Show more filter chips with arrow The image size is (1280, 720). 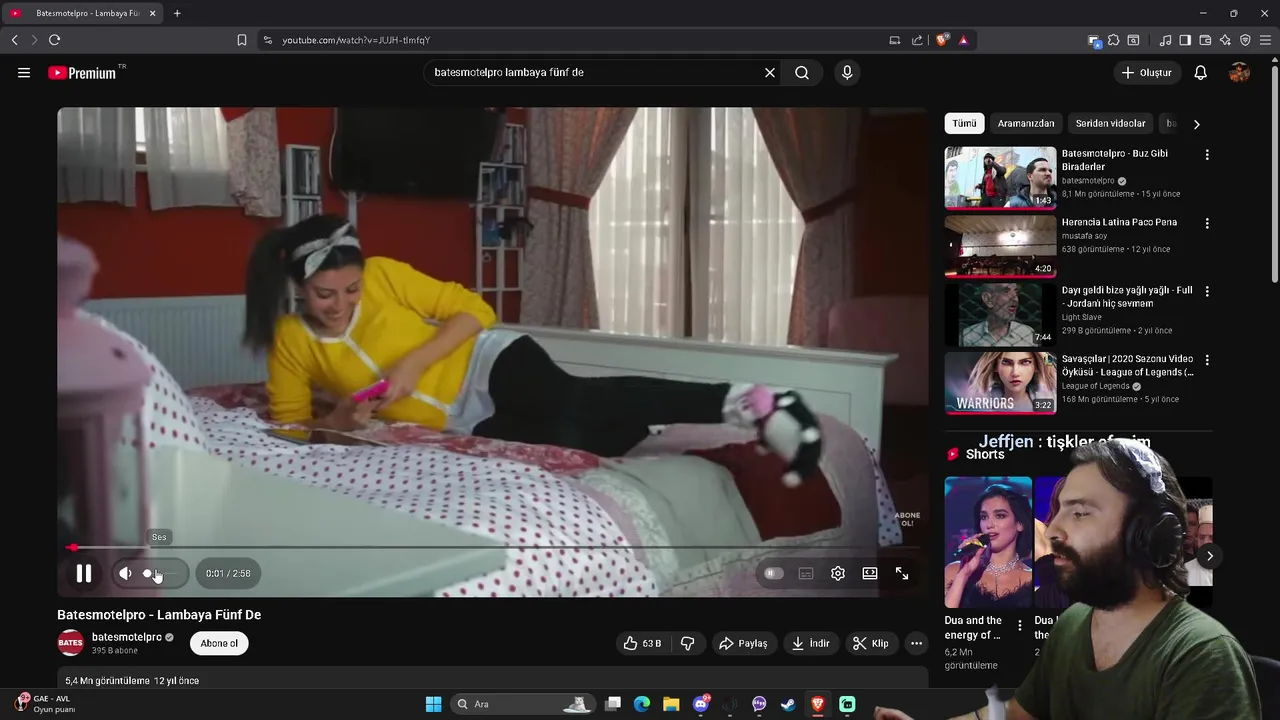click(x=1196, y=124)
